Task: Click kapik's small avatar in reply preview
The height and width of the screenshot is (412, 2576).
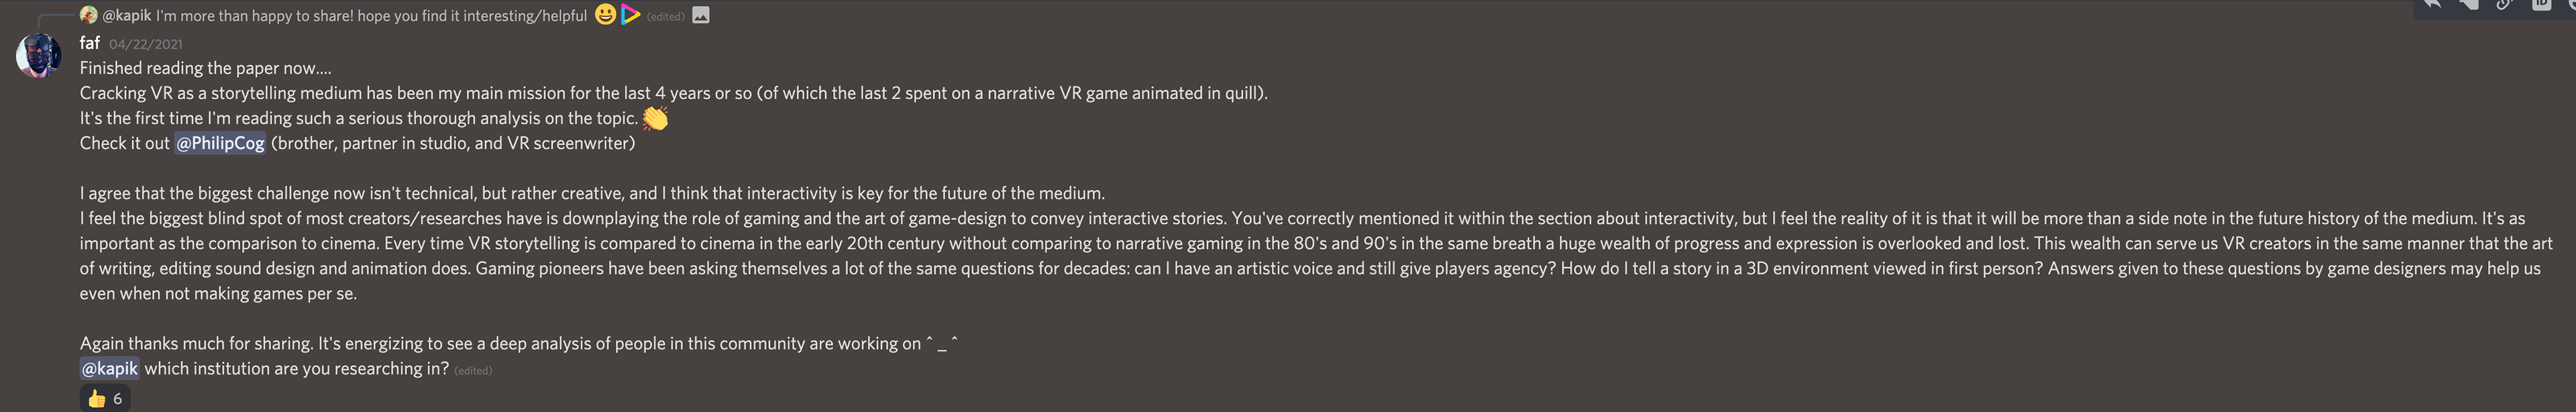Action: (x=88, y=15)
